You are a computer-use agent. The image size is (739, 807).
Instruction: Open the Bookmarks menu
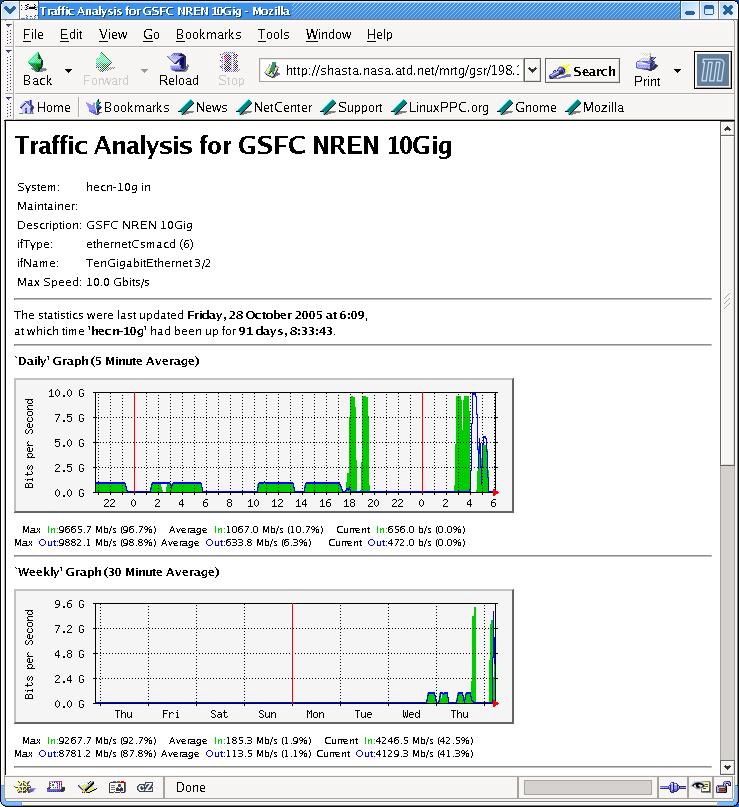coord(208,34)
